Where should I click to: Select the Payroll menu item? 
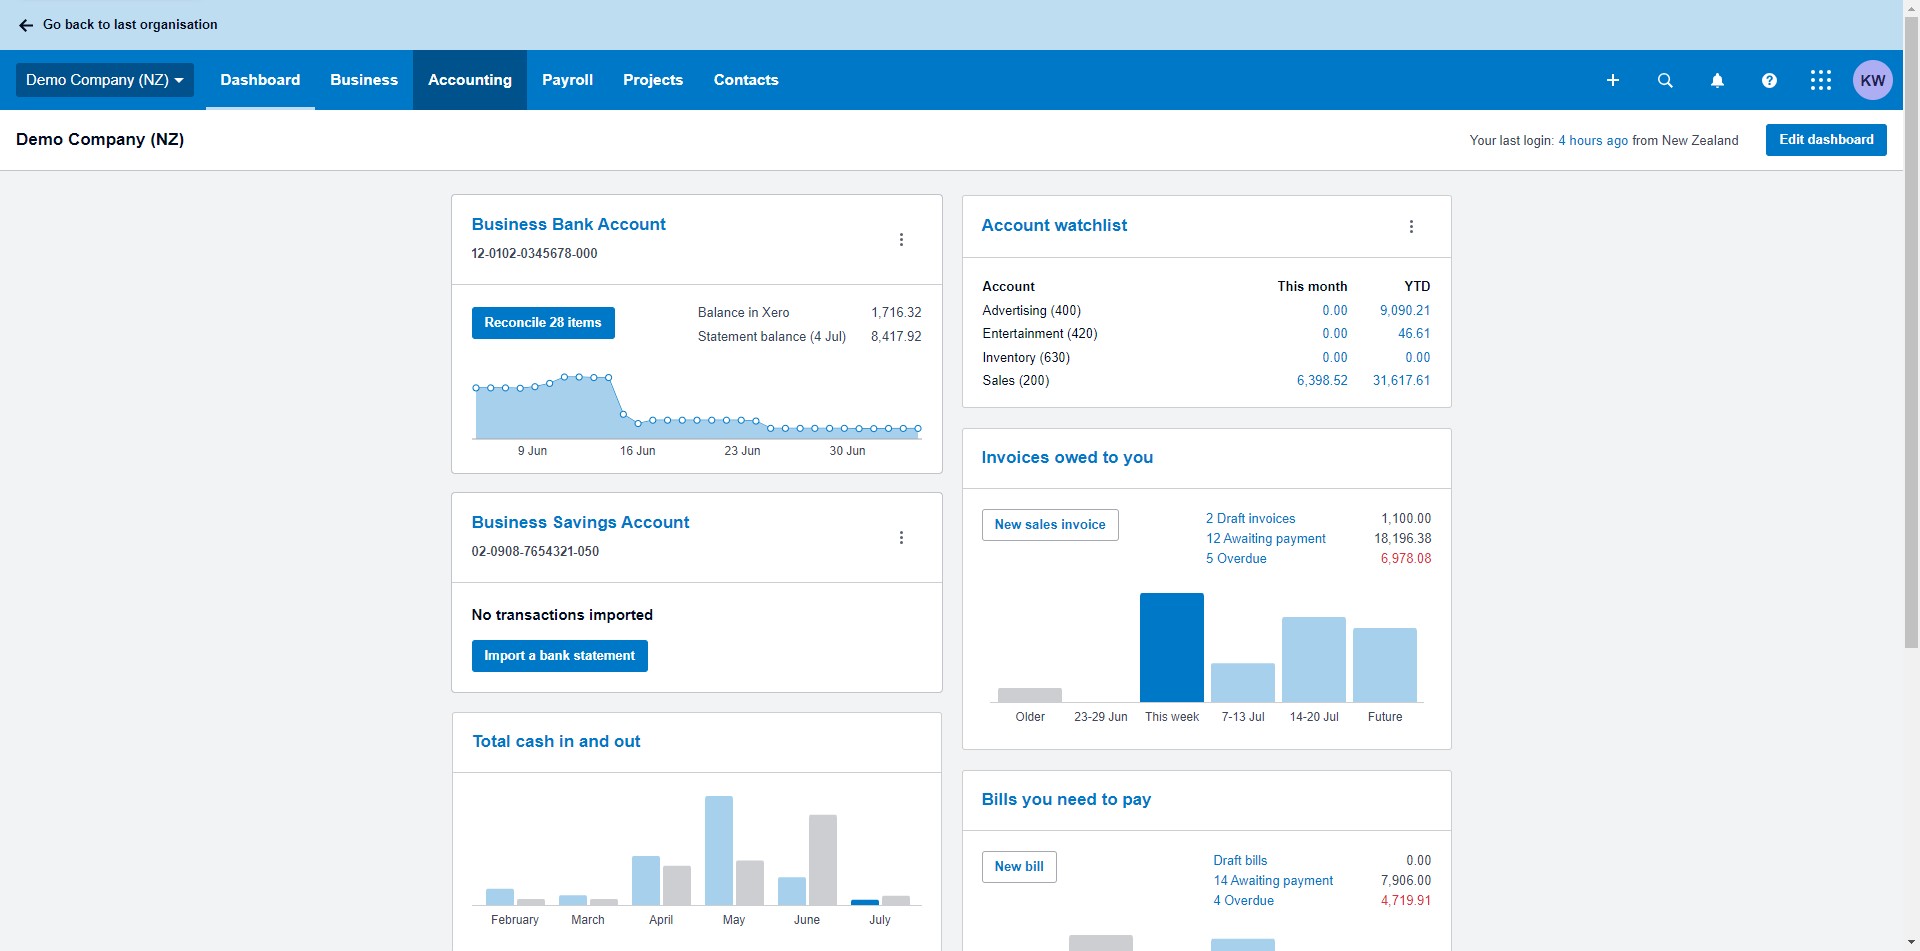point(567,80)
